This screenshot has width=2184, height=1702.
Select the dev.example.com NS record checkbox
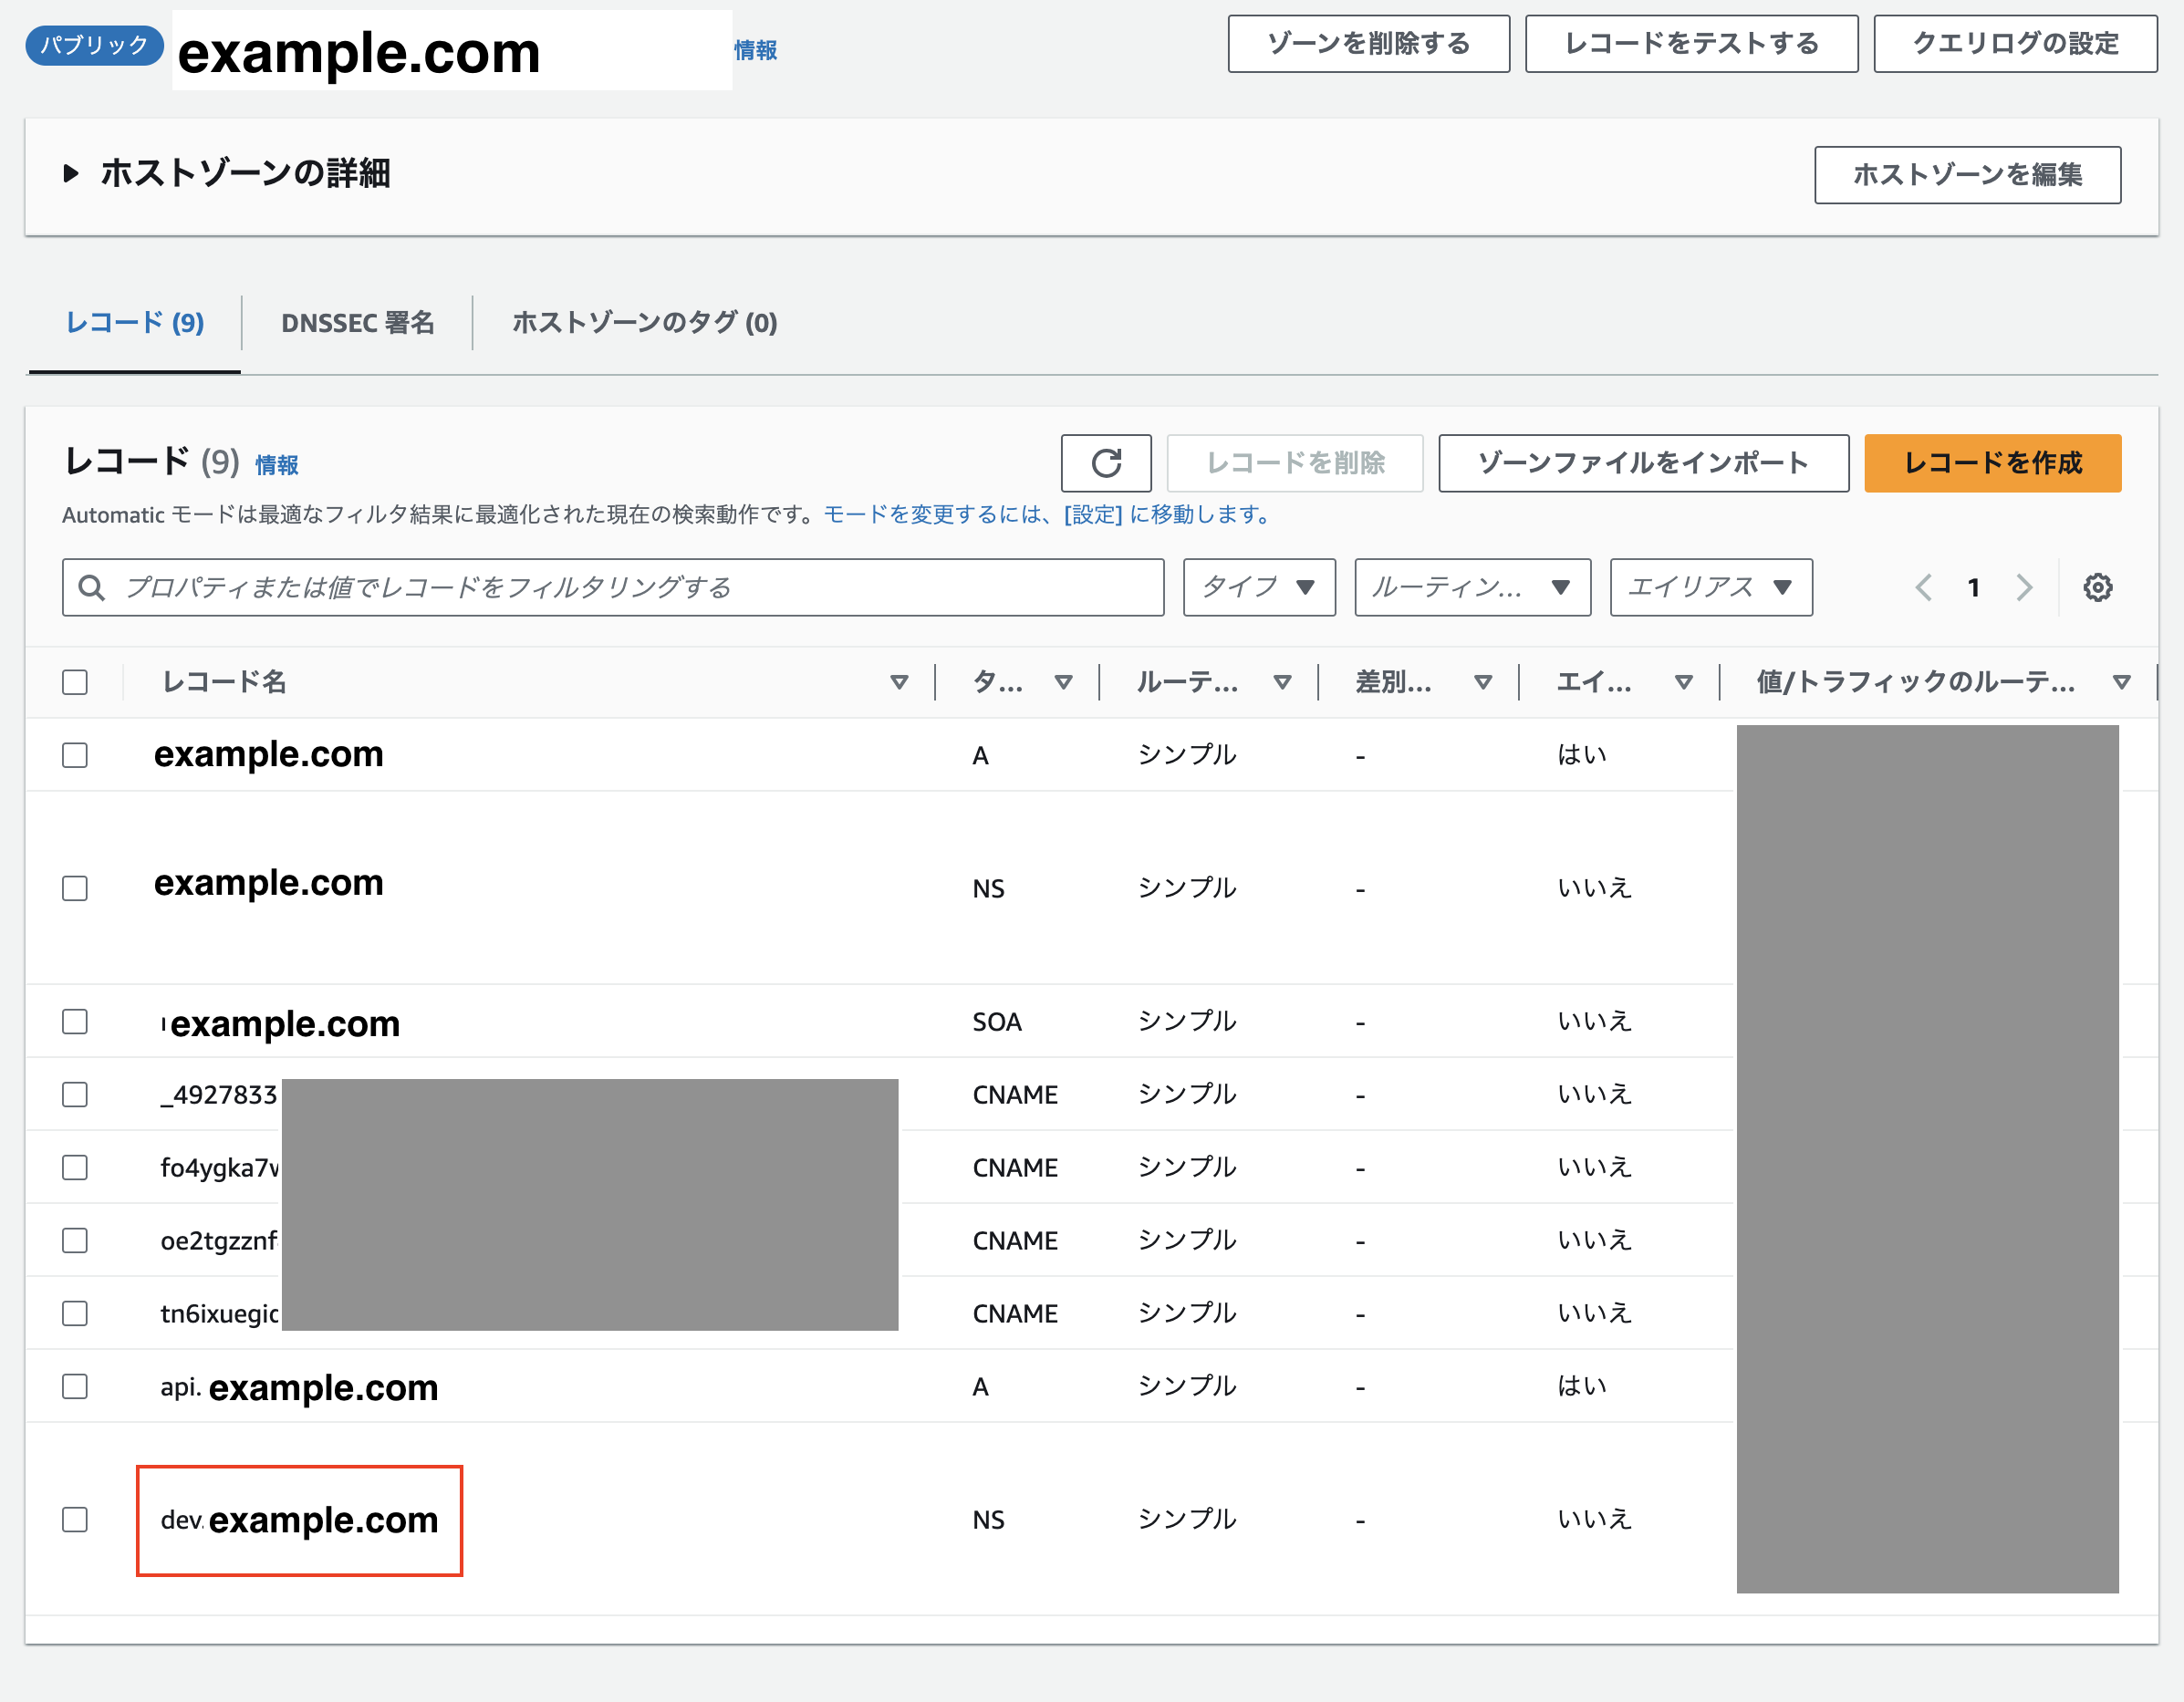(75, 1520)
